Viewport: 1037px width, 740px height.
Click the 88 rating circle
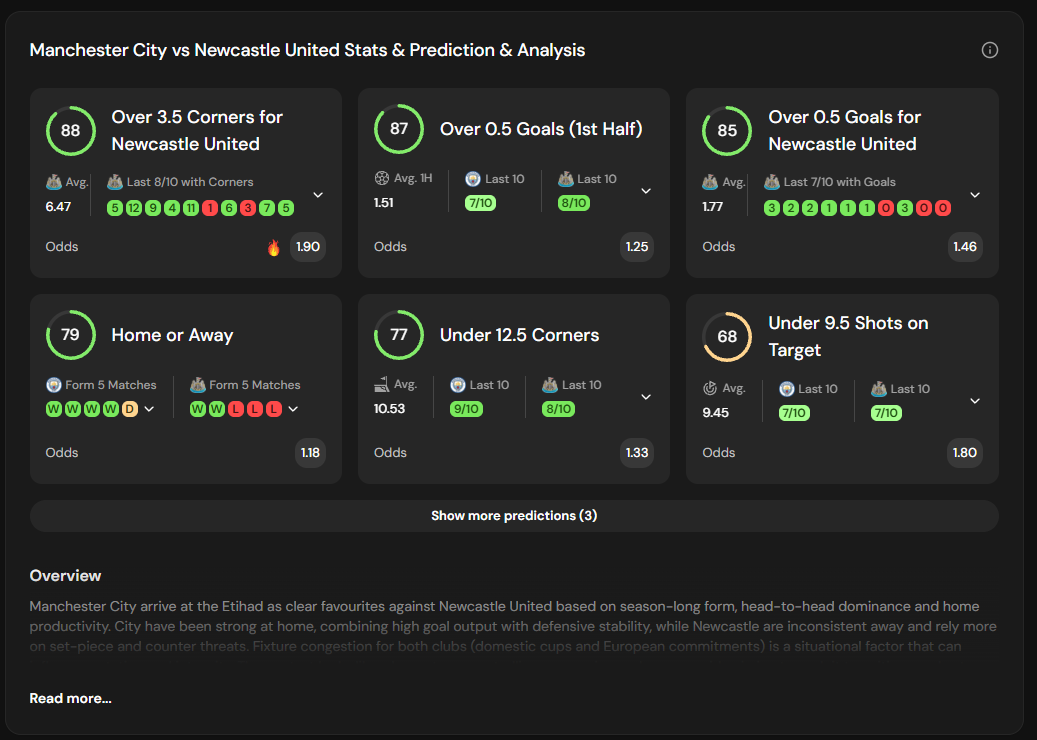[x=71, y=130]
